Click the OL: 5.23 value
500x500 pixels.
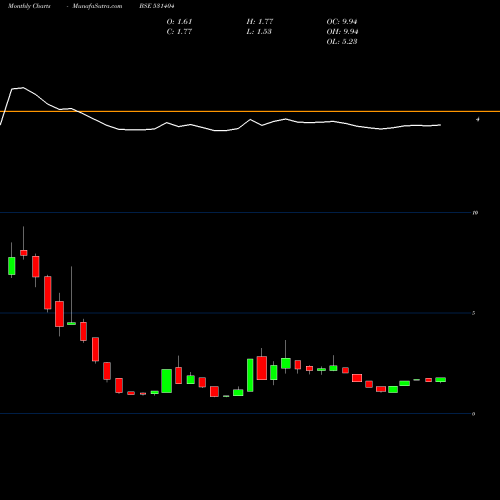342,42
